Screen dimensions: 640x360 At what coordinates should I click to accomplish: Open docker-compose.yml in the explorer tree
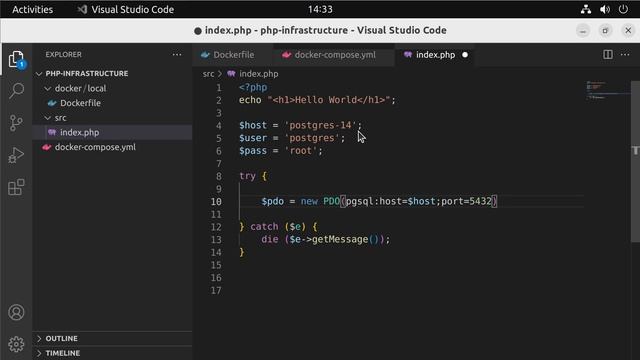95,147
